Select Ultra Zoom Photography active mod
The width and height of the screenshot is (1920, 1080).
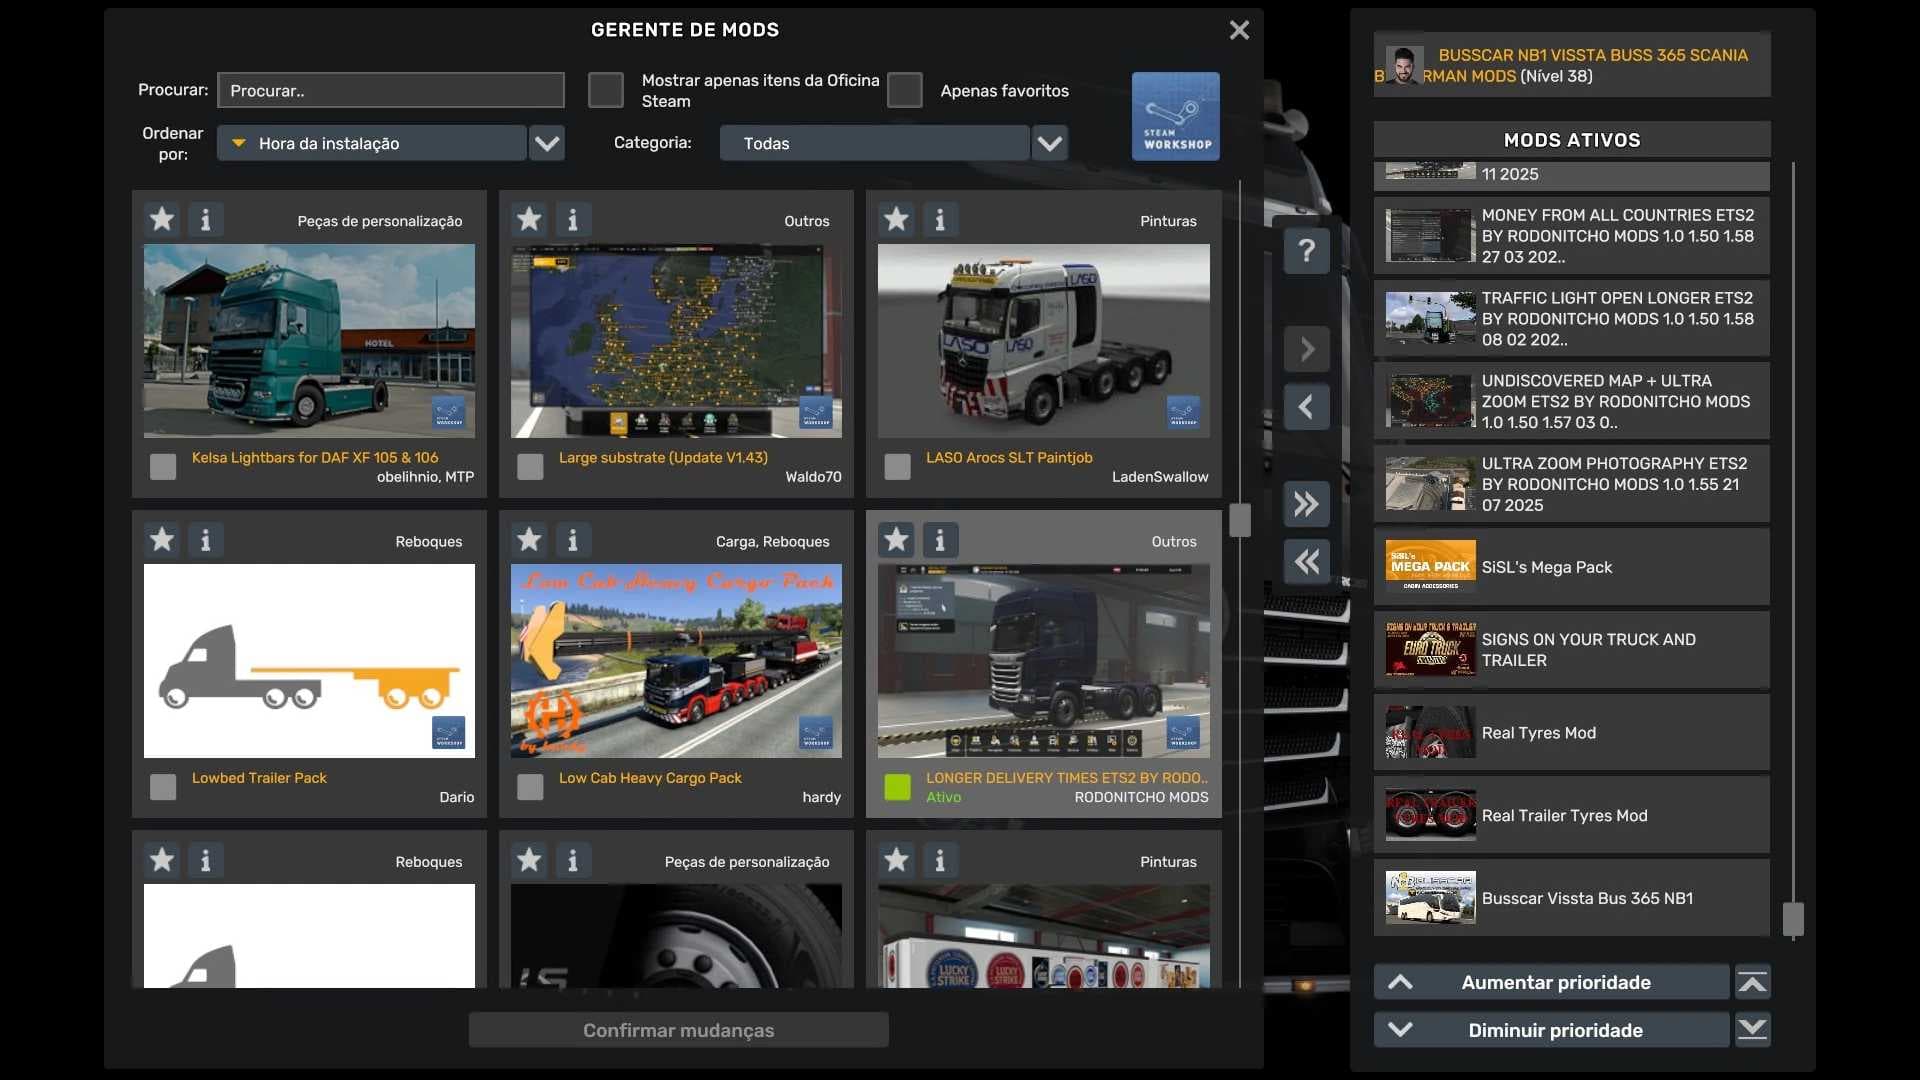click(x=1572, y=485)
